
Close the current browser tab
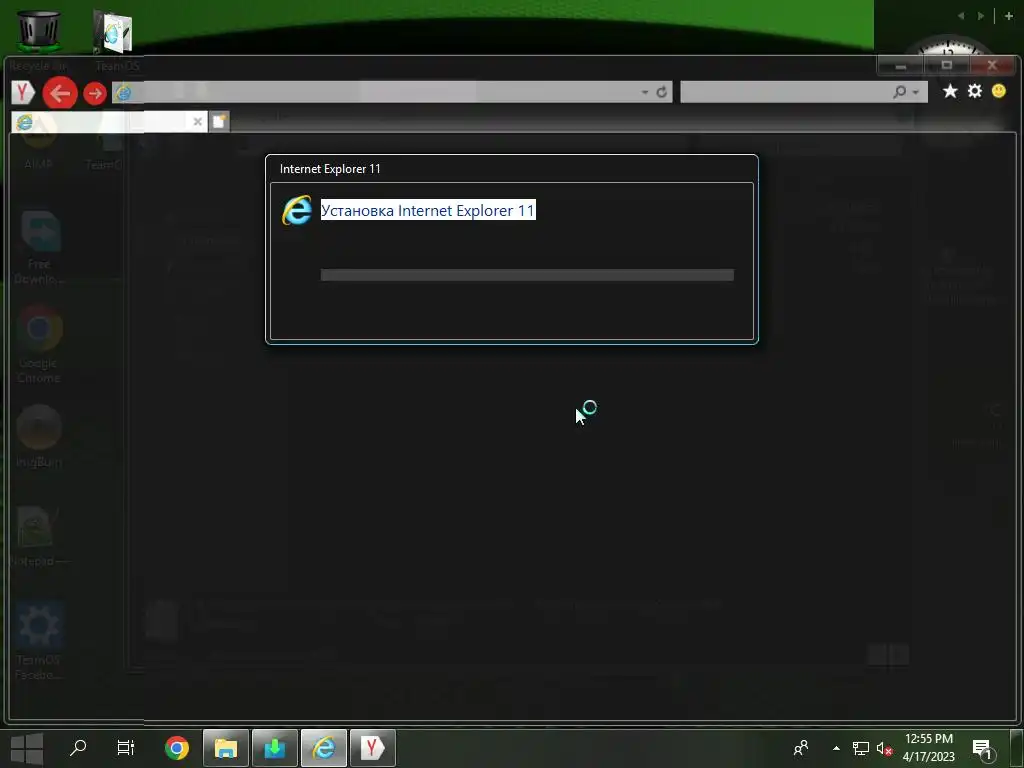coord(197,121)
